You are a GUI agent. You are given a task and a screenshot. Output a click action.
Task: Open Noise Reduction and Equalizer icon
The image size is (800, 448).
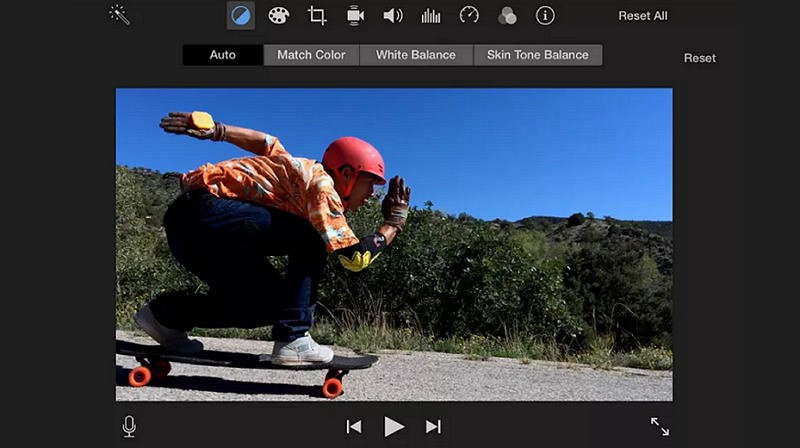pos(431,15)
